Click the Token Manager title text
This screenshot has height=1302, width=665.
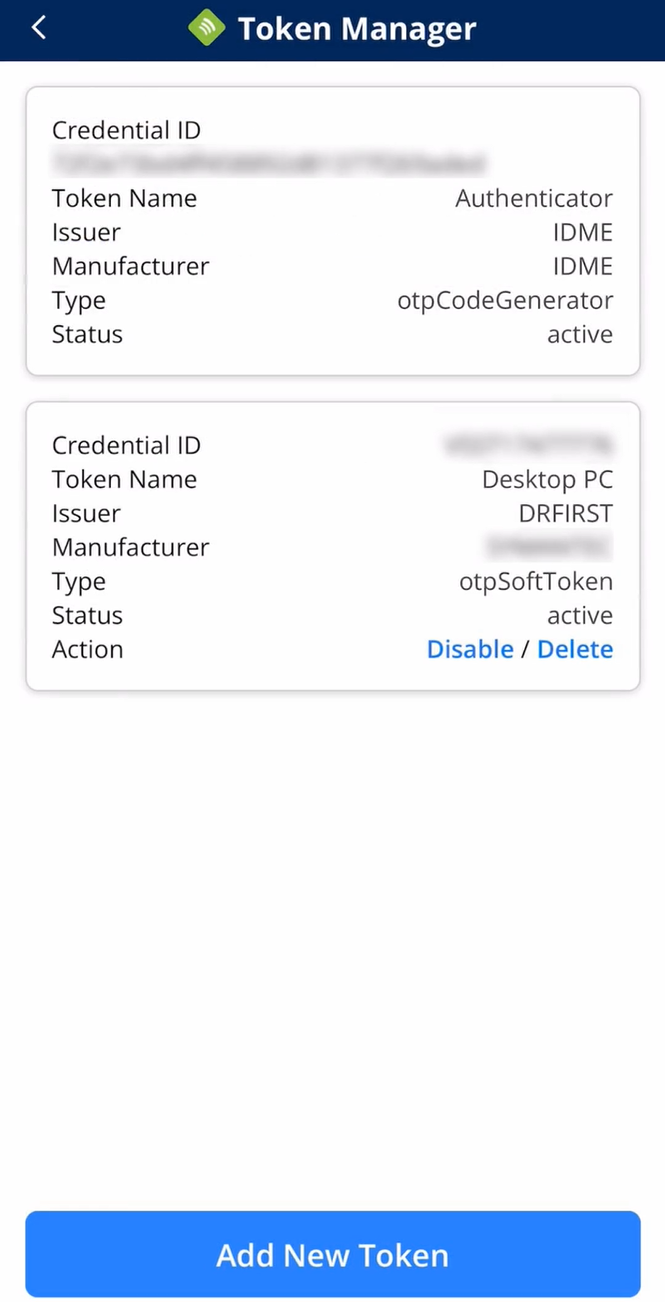356,28
